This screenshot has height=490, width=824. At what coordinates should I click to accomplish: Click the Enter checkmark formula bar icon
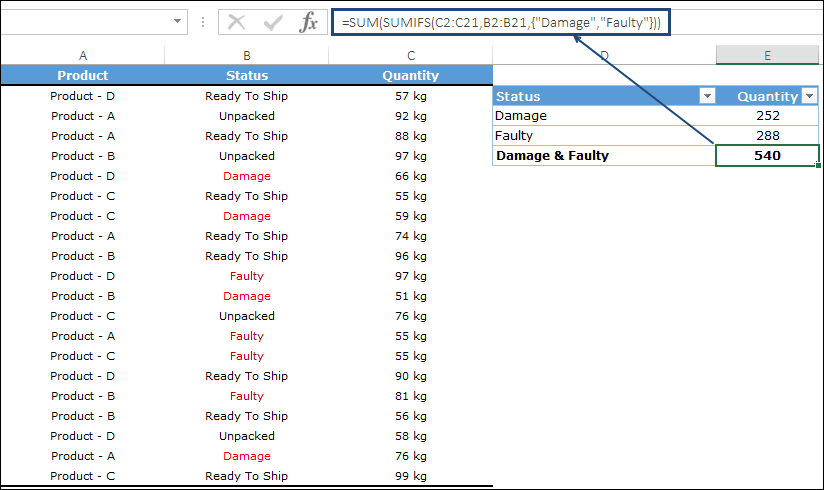tap(273, 23)
